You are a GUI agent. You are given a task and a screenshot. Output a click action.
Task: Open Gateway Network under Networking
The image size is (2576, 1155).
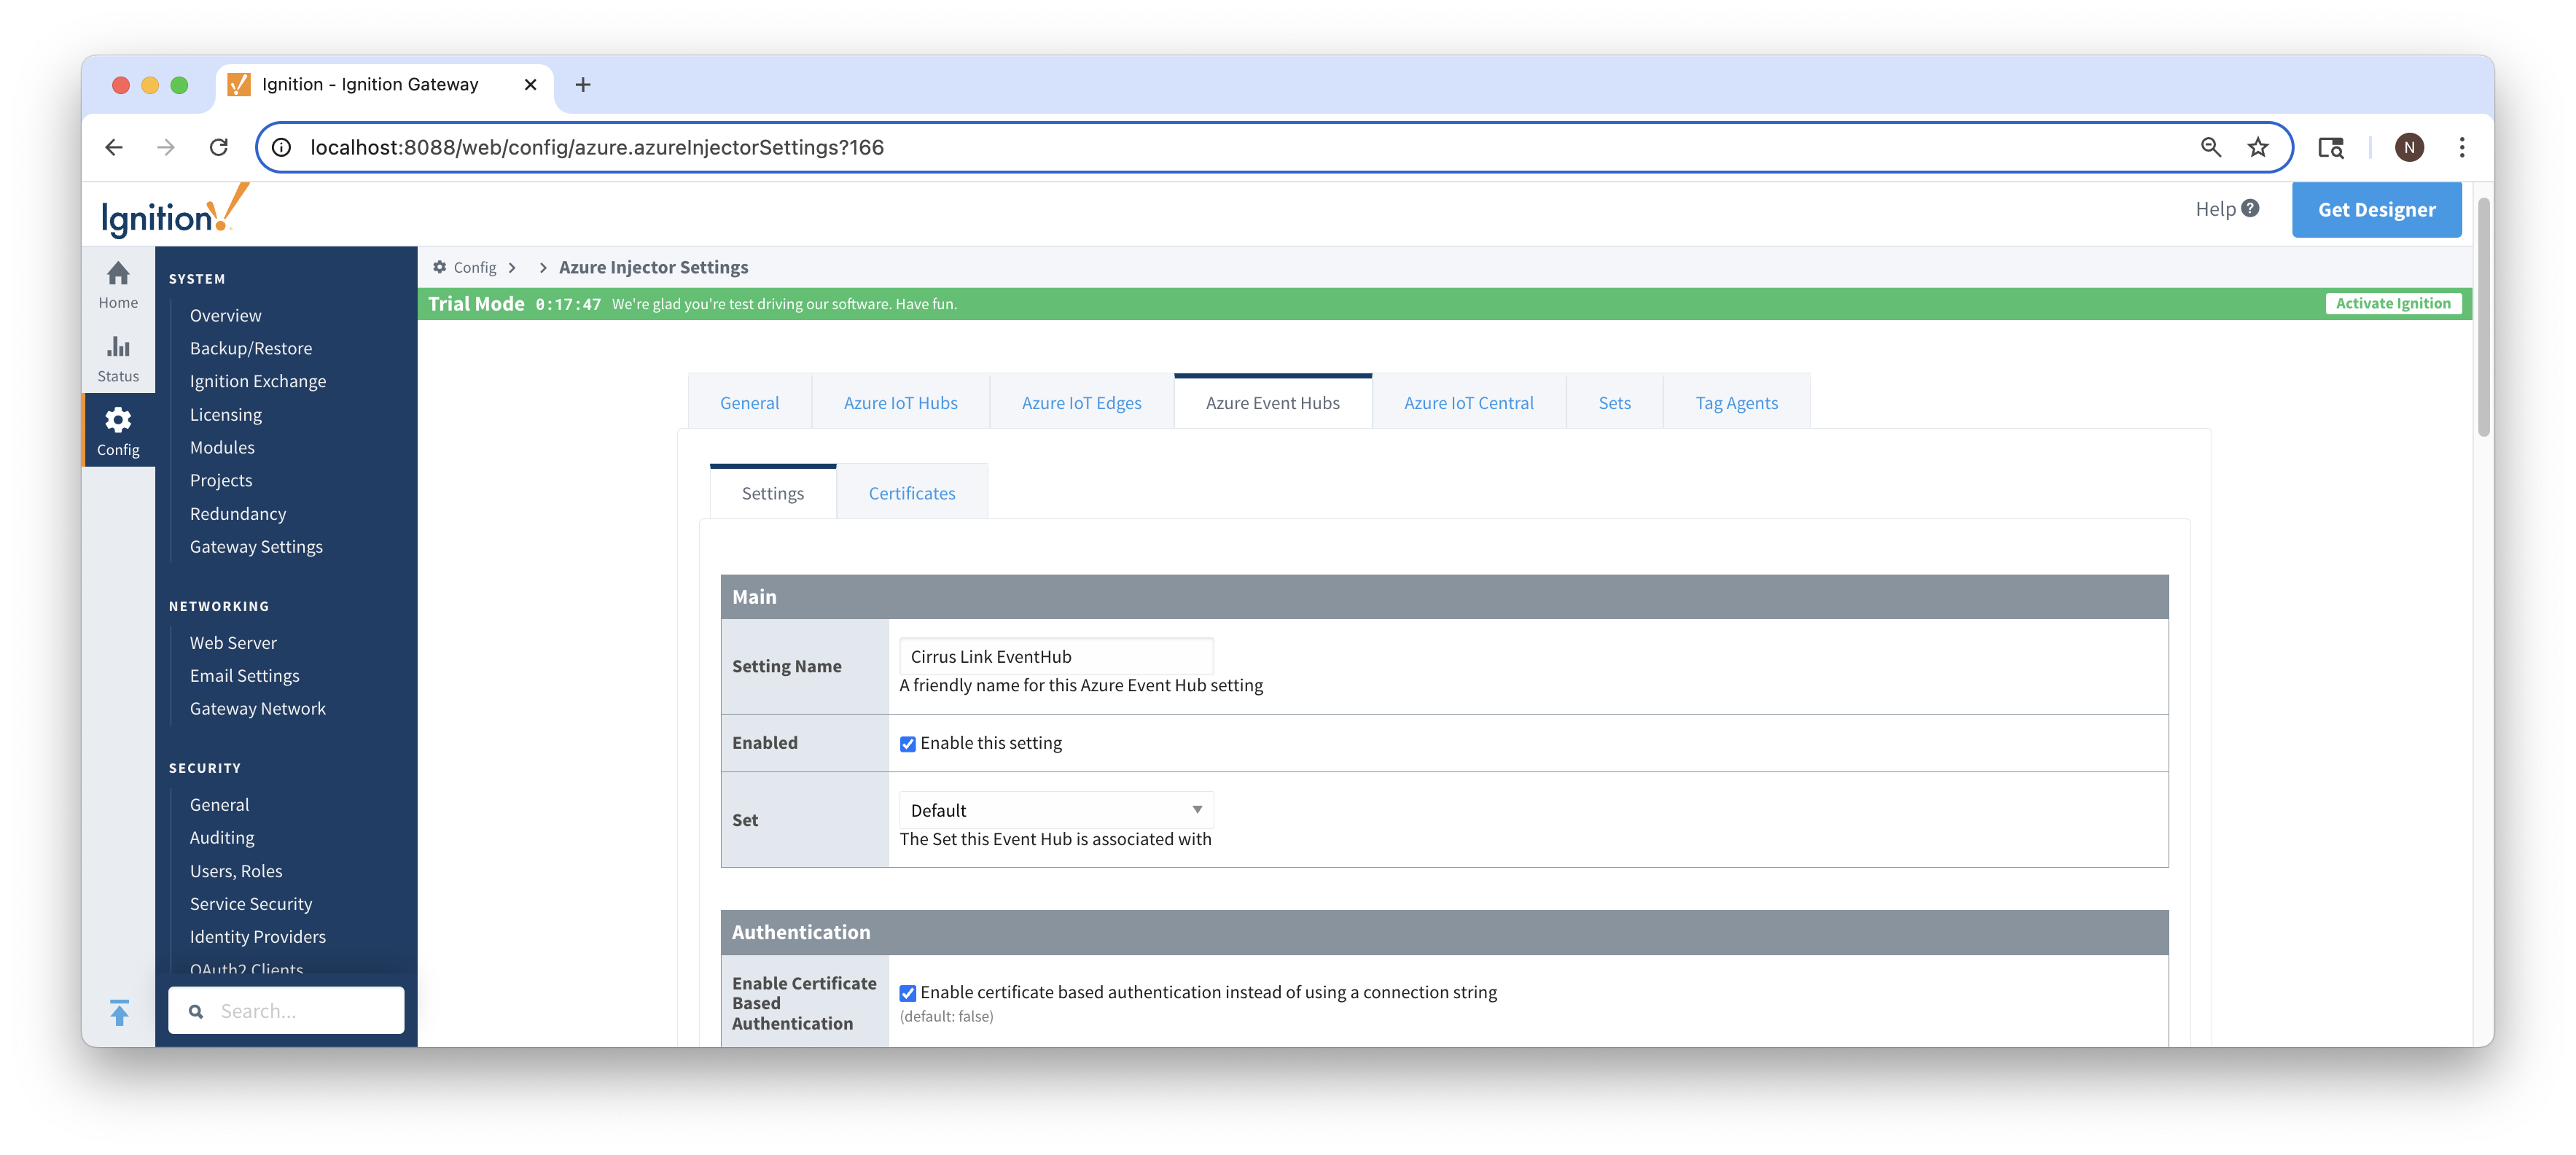pos(258,708)
